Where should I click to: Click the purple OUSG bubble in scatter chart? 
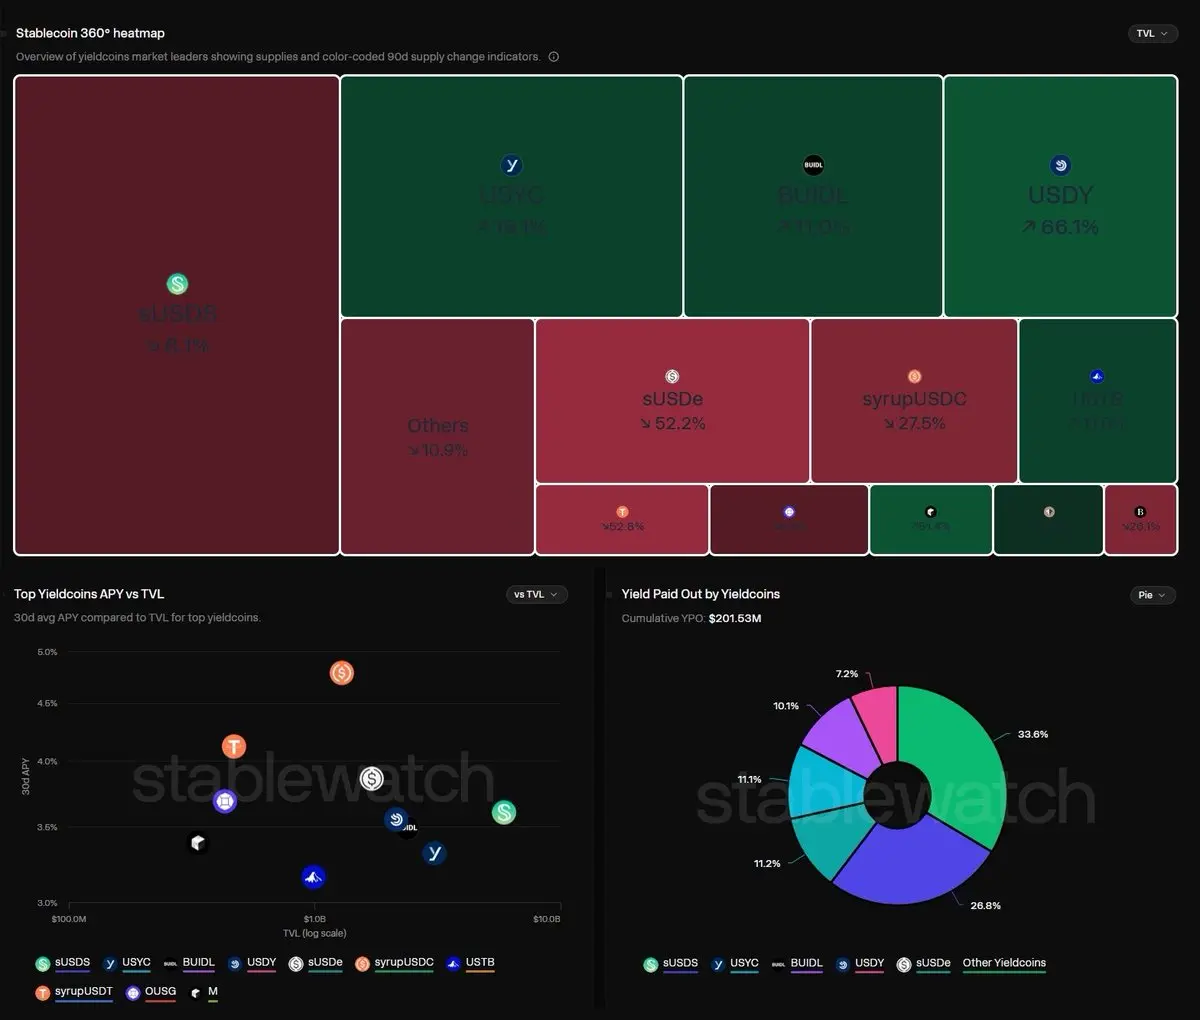click(x=224, y=801)
